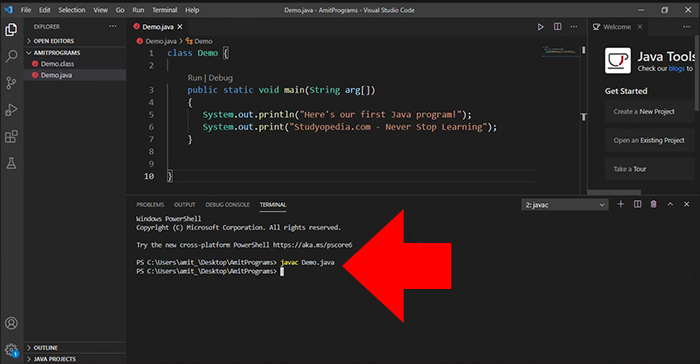Image resolution: width=700 pixels, height=364 pixels.
Task: Click the VS Code logo icon
Action: 8,10
